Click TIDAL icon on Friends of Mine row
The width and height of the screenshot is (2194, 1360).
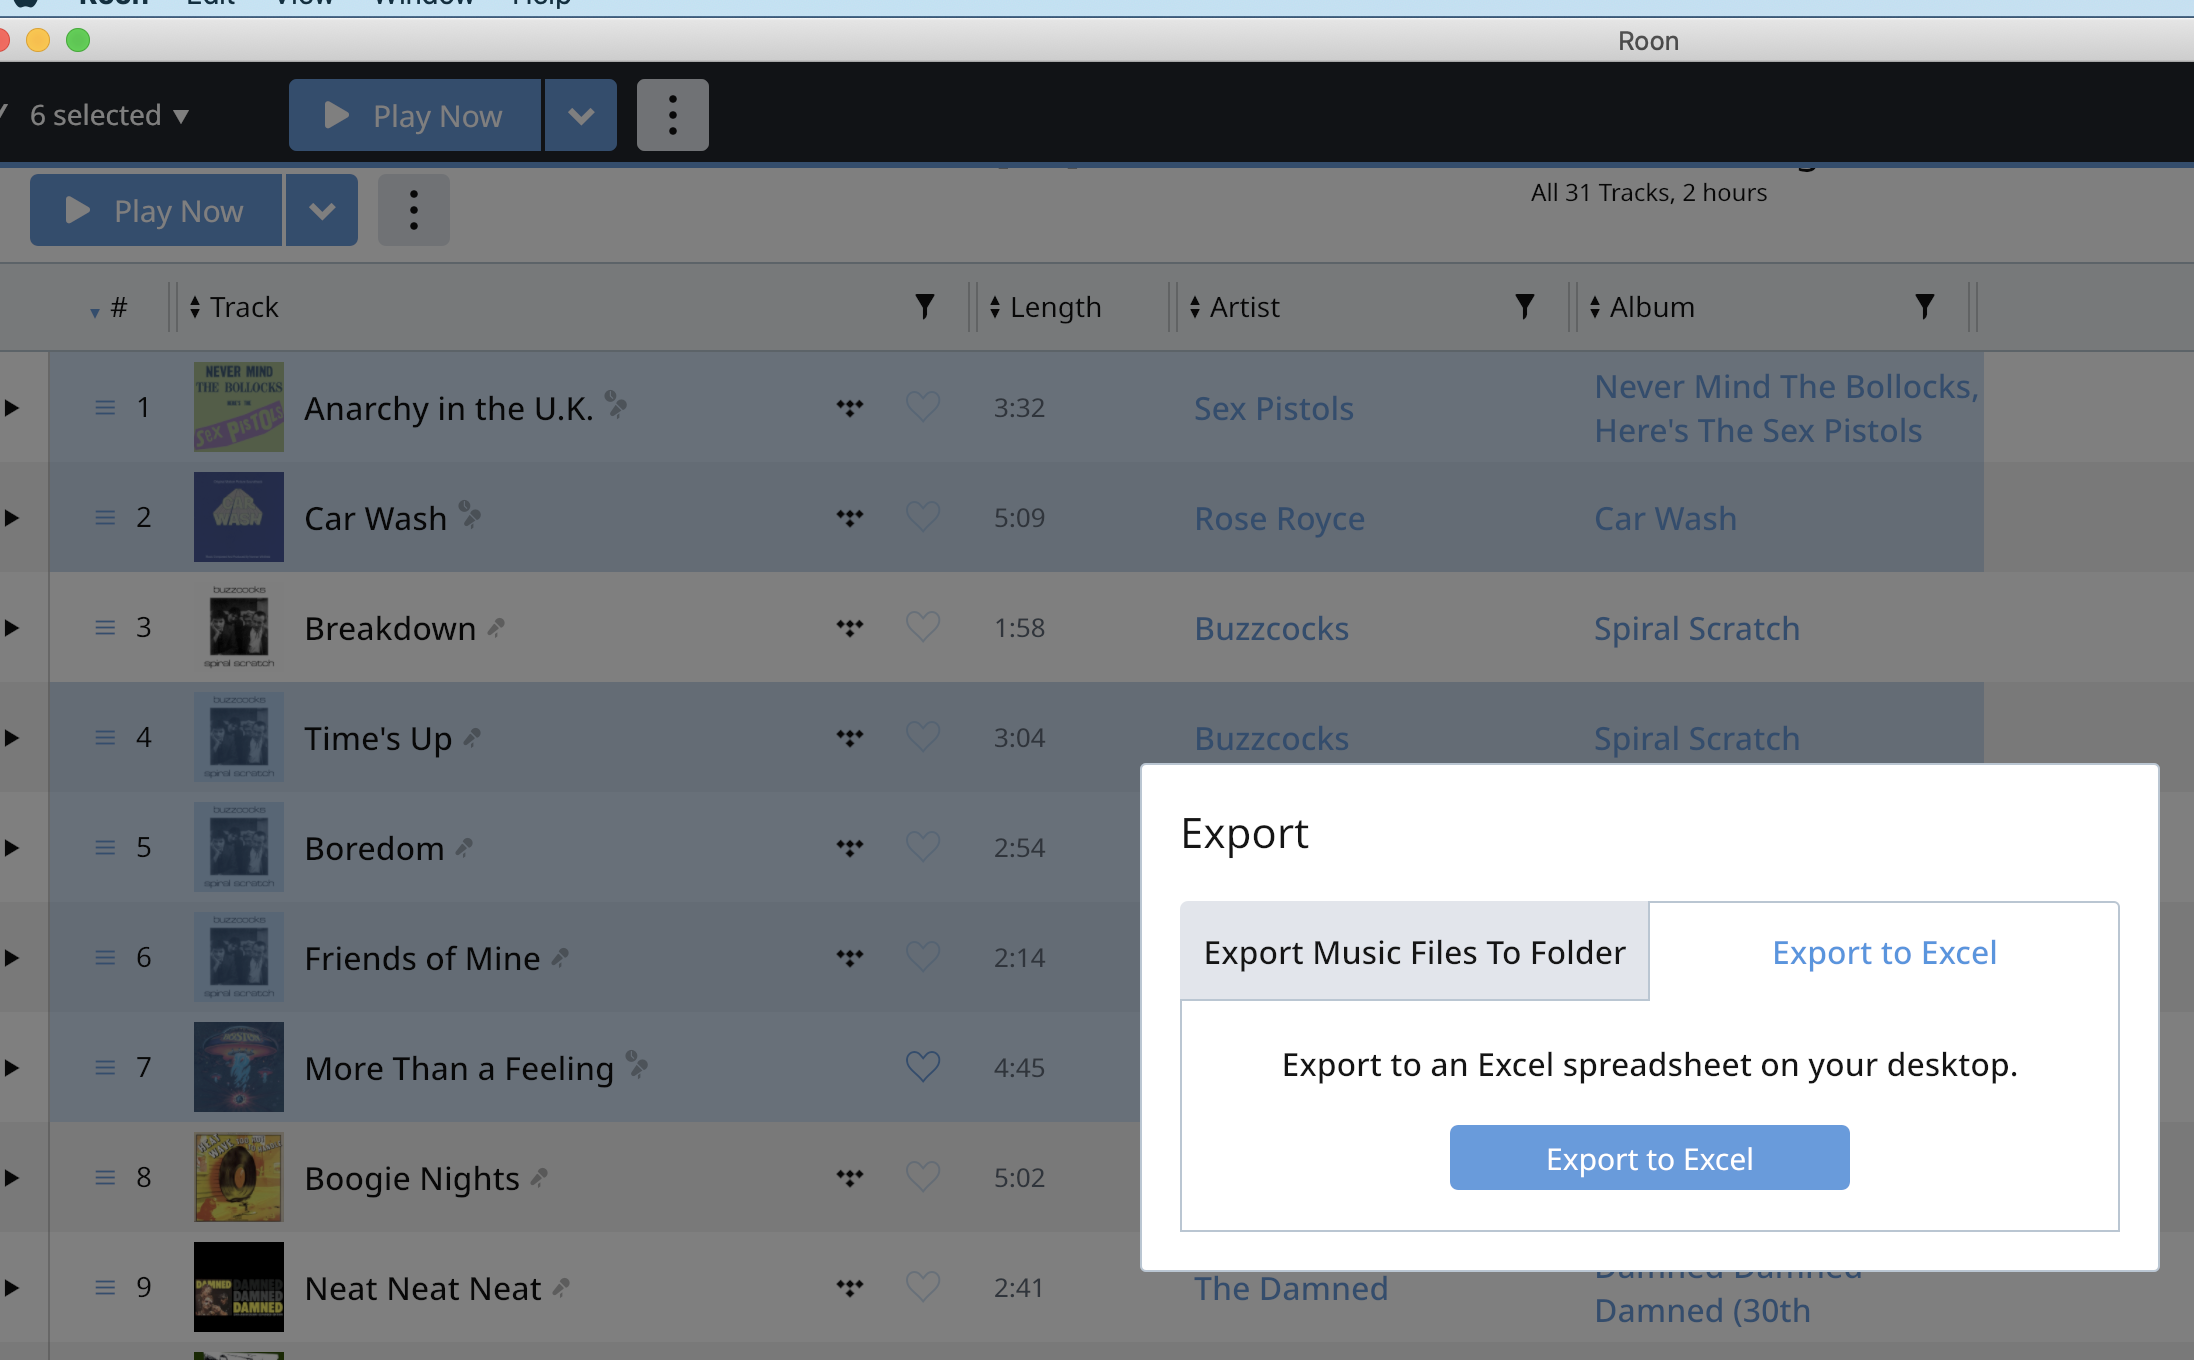click(849, 958)
